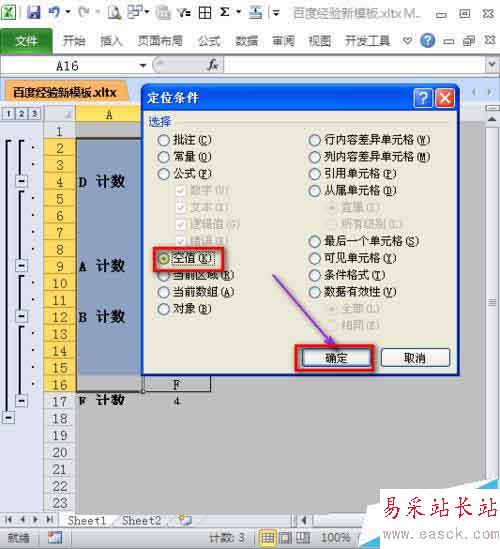
Task: Collapse the outline group at row 17
Action: (21, 401)
